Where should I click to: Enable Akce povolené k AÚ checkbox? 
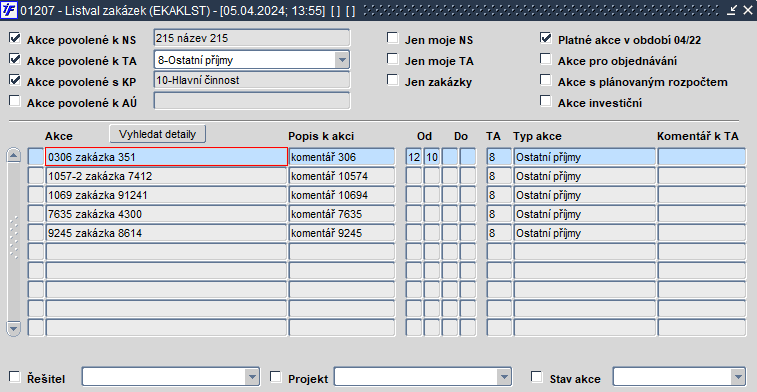tap(15, 101)
